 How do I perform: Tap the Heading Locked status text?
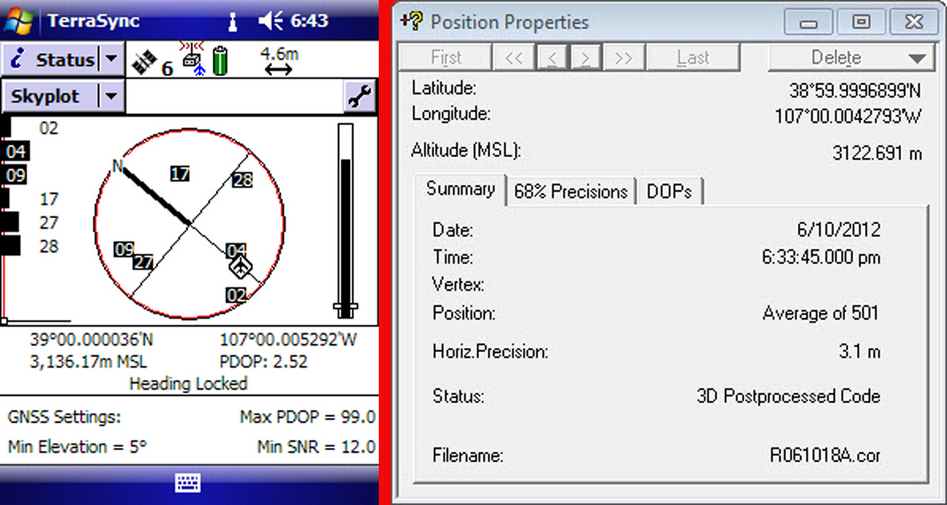188,384
